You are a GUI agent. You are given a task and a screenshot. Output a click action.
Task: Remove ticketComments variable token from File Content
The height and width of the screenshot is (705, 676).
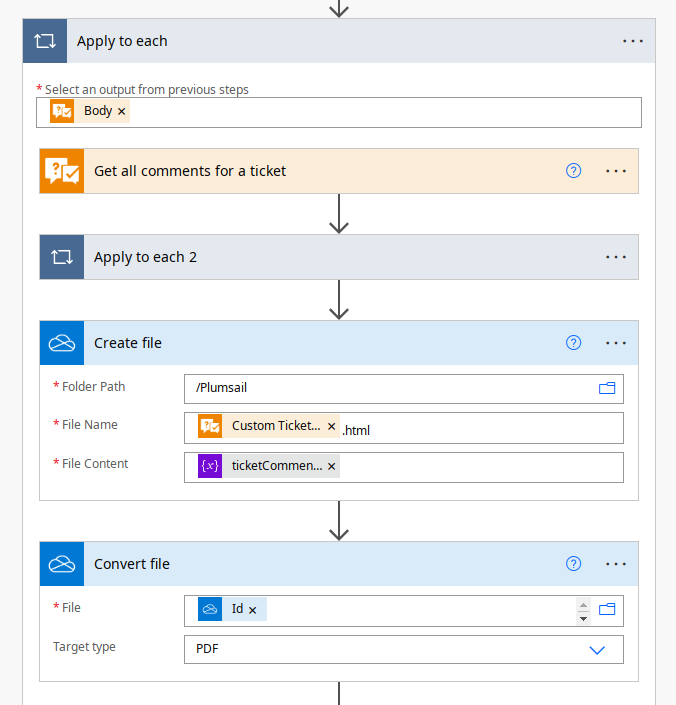(331, 466)
